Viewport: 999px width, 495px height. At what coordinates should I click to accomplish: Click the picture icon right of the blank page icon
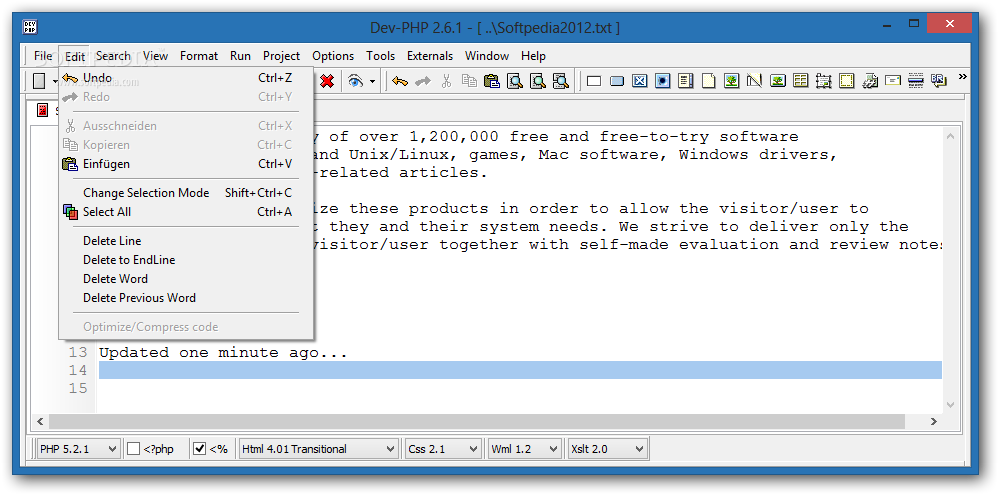[x=731, y=82]
